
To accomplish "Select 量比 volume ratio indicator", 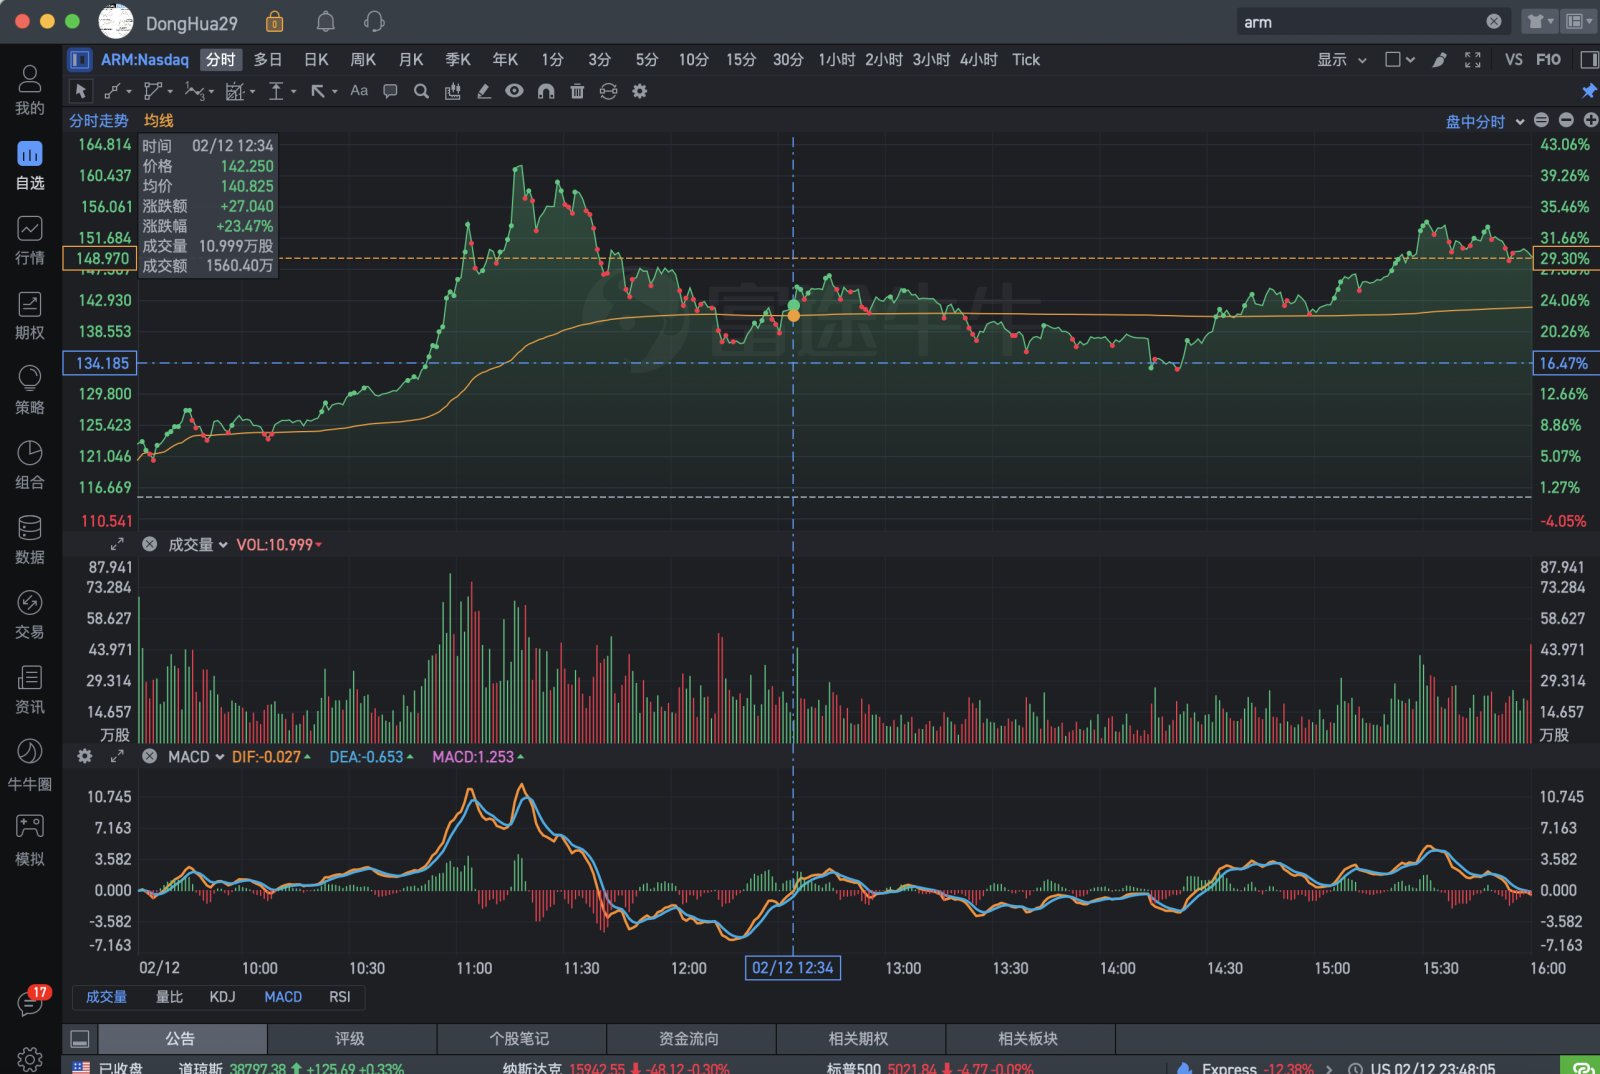I will (x=169, y=997).
